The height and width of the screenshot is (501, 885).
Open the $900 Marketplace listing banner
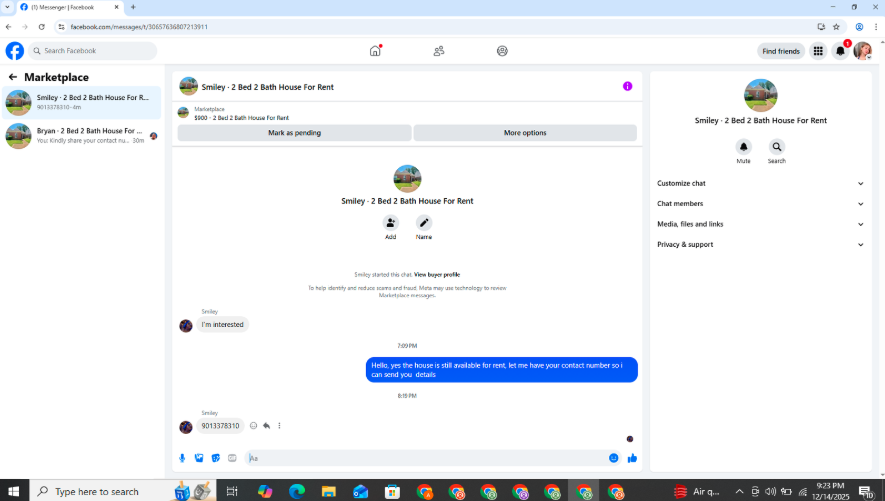(407, 113)
